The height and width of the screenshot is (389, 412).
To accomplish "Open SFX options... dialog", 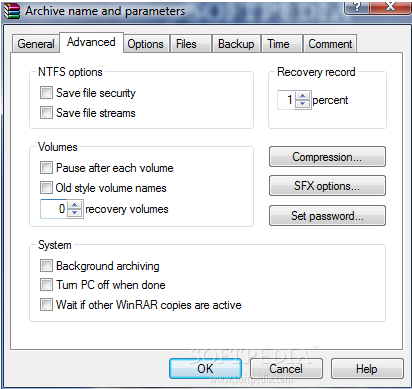I will tap(327, 186).
